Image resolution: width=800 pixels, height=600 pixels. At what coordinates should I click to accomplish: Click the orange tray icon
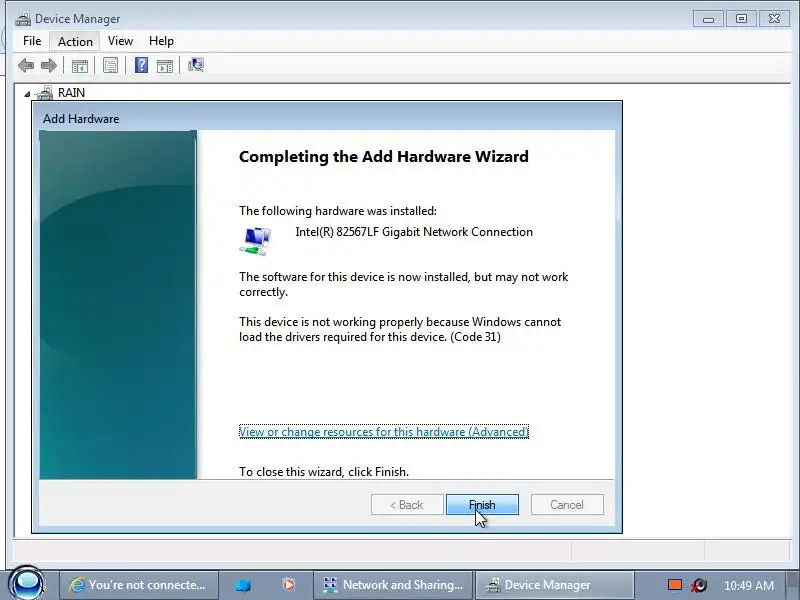[x=675, y=585]
